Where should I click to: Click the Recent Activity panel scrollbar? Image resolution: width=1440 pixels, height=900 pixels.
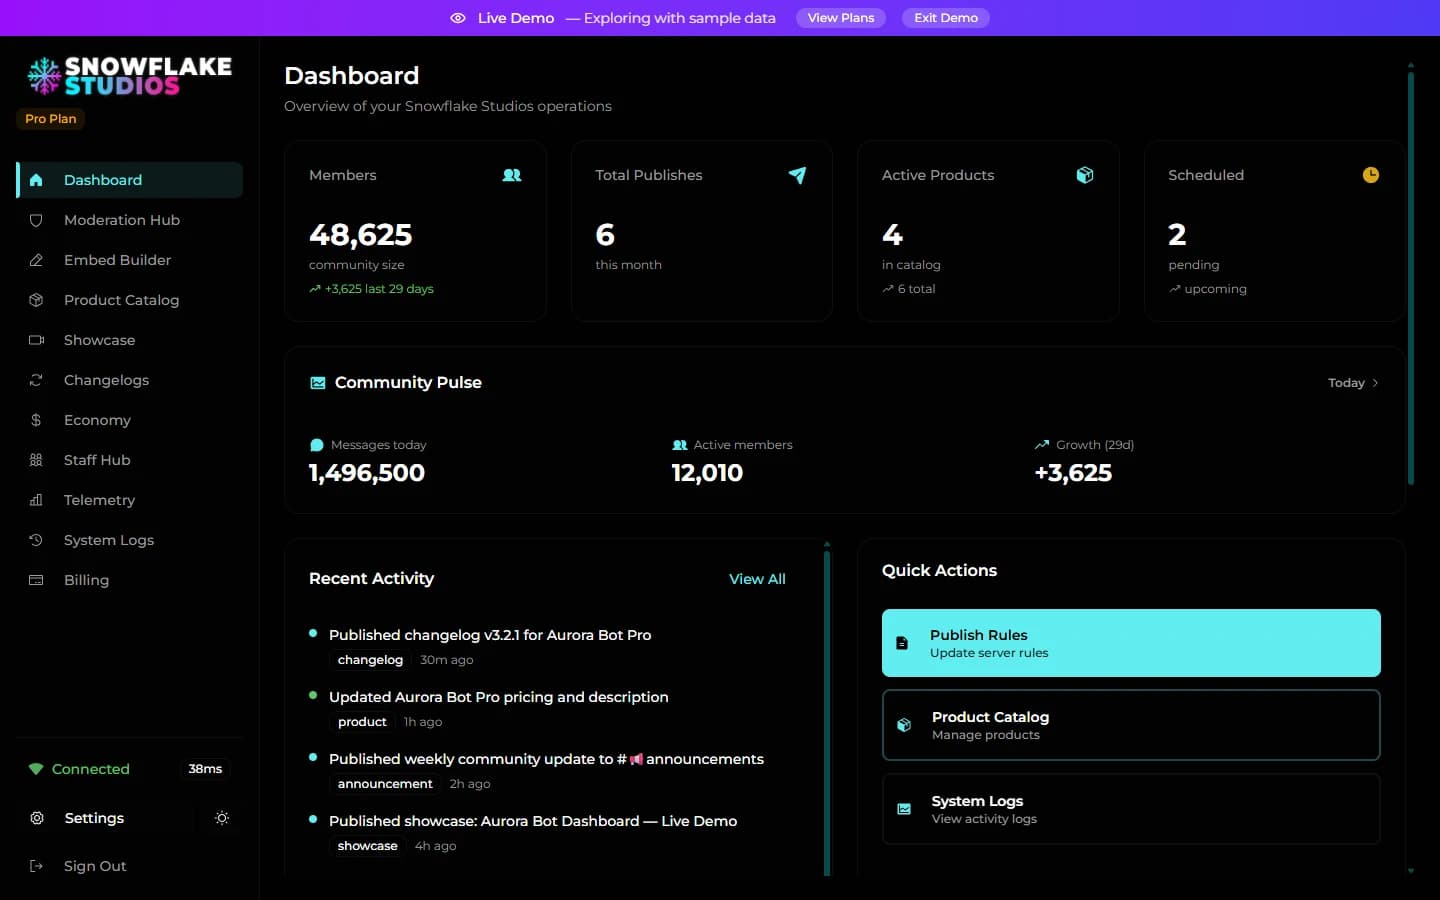(827, 712)
